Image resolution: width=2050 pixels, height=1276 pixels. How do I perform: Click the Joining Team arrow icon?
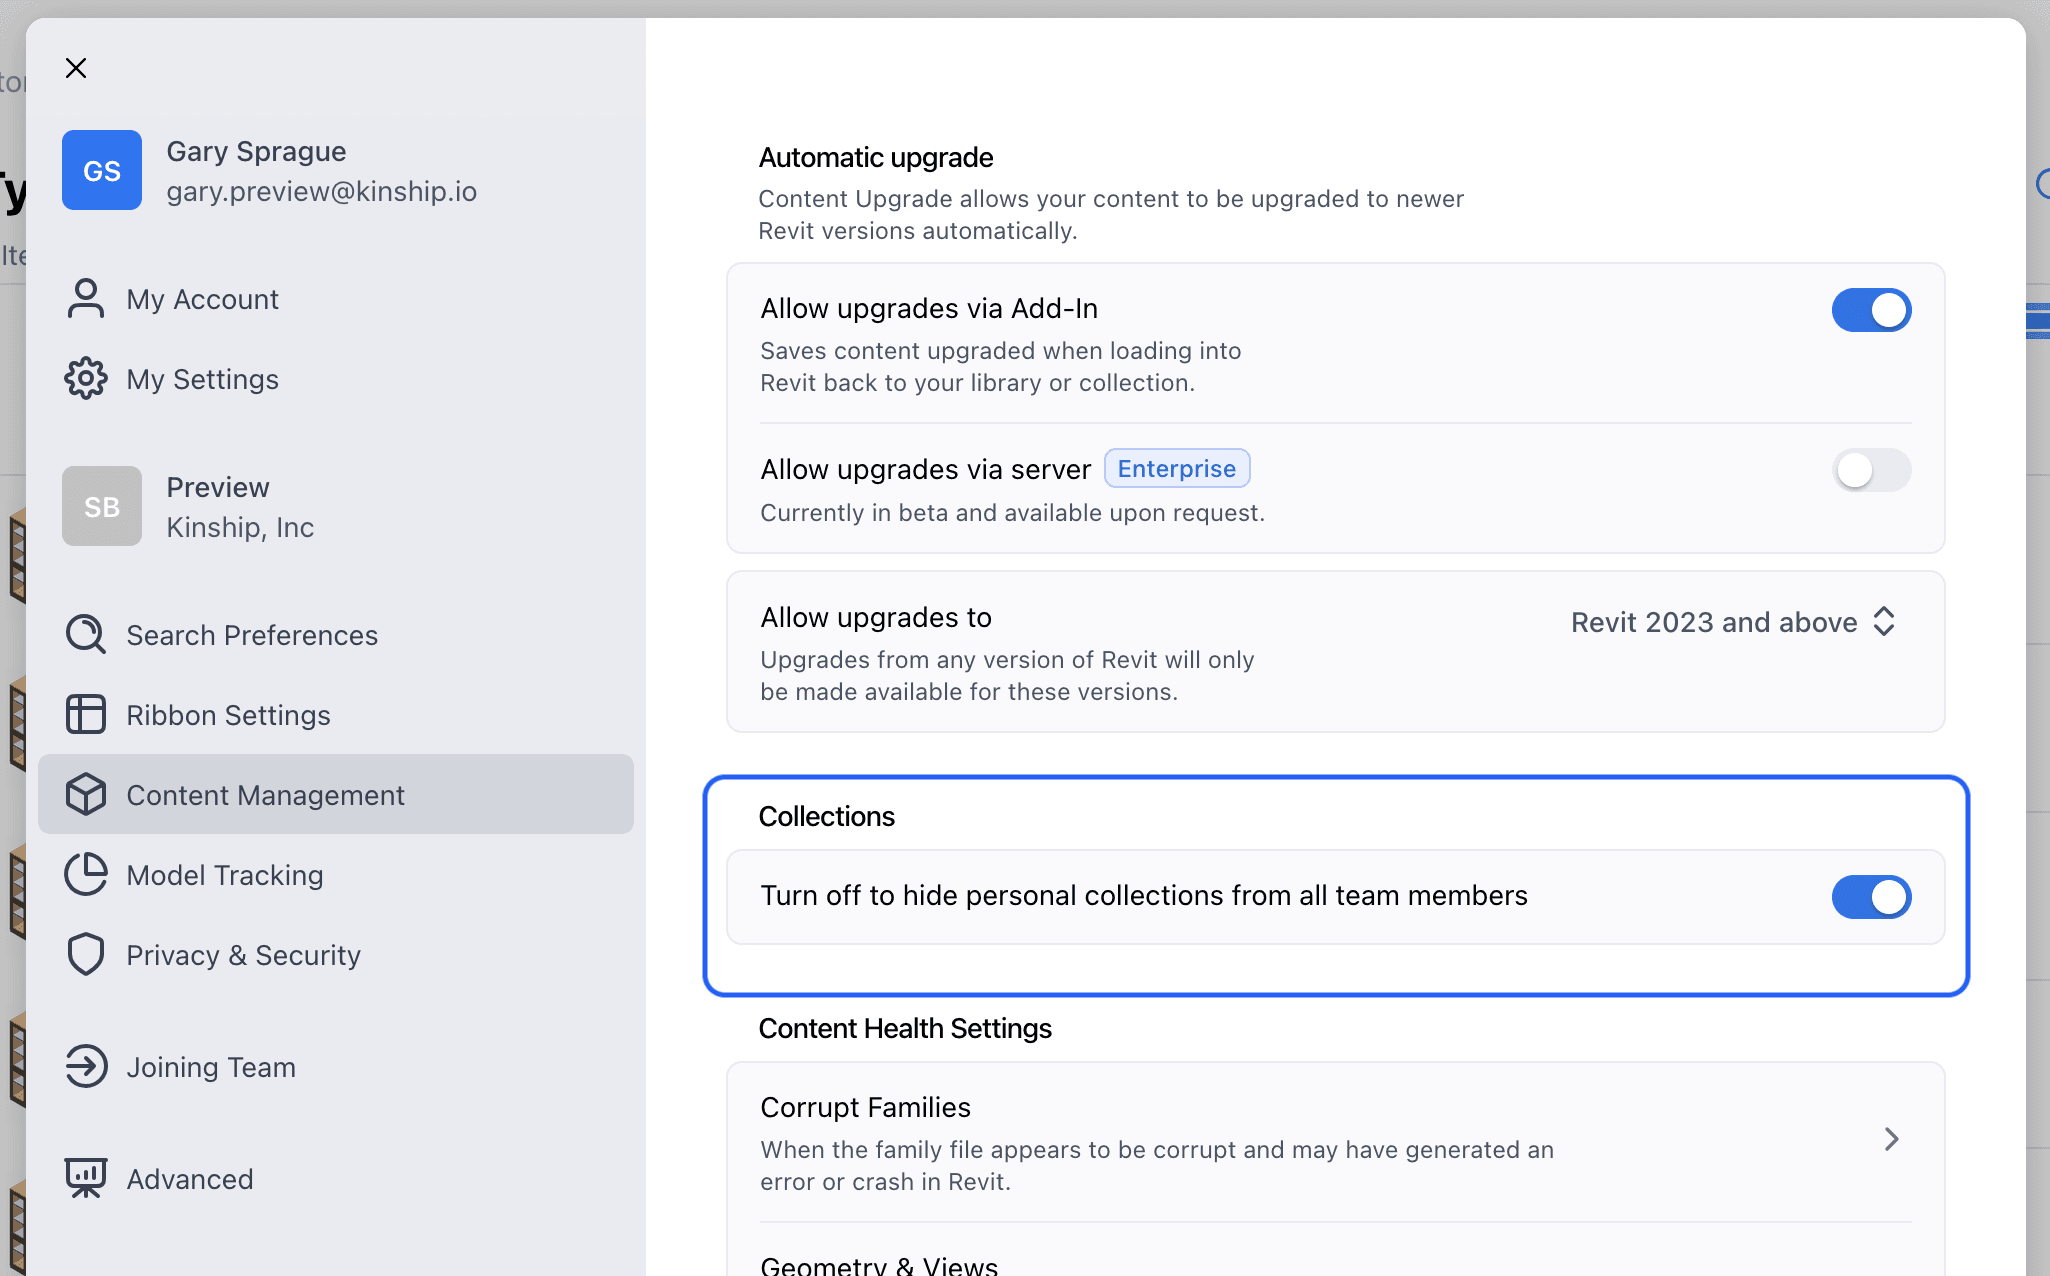coord(86,1066)
